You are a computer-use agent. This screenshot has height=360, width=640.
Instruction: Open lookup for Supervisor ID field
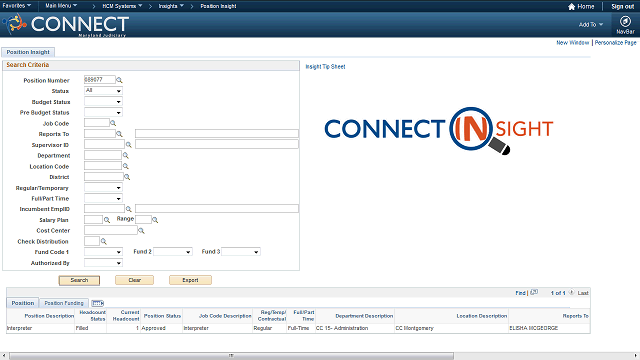(129, 144)
